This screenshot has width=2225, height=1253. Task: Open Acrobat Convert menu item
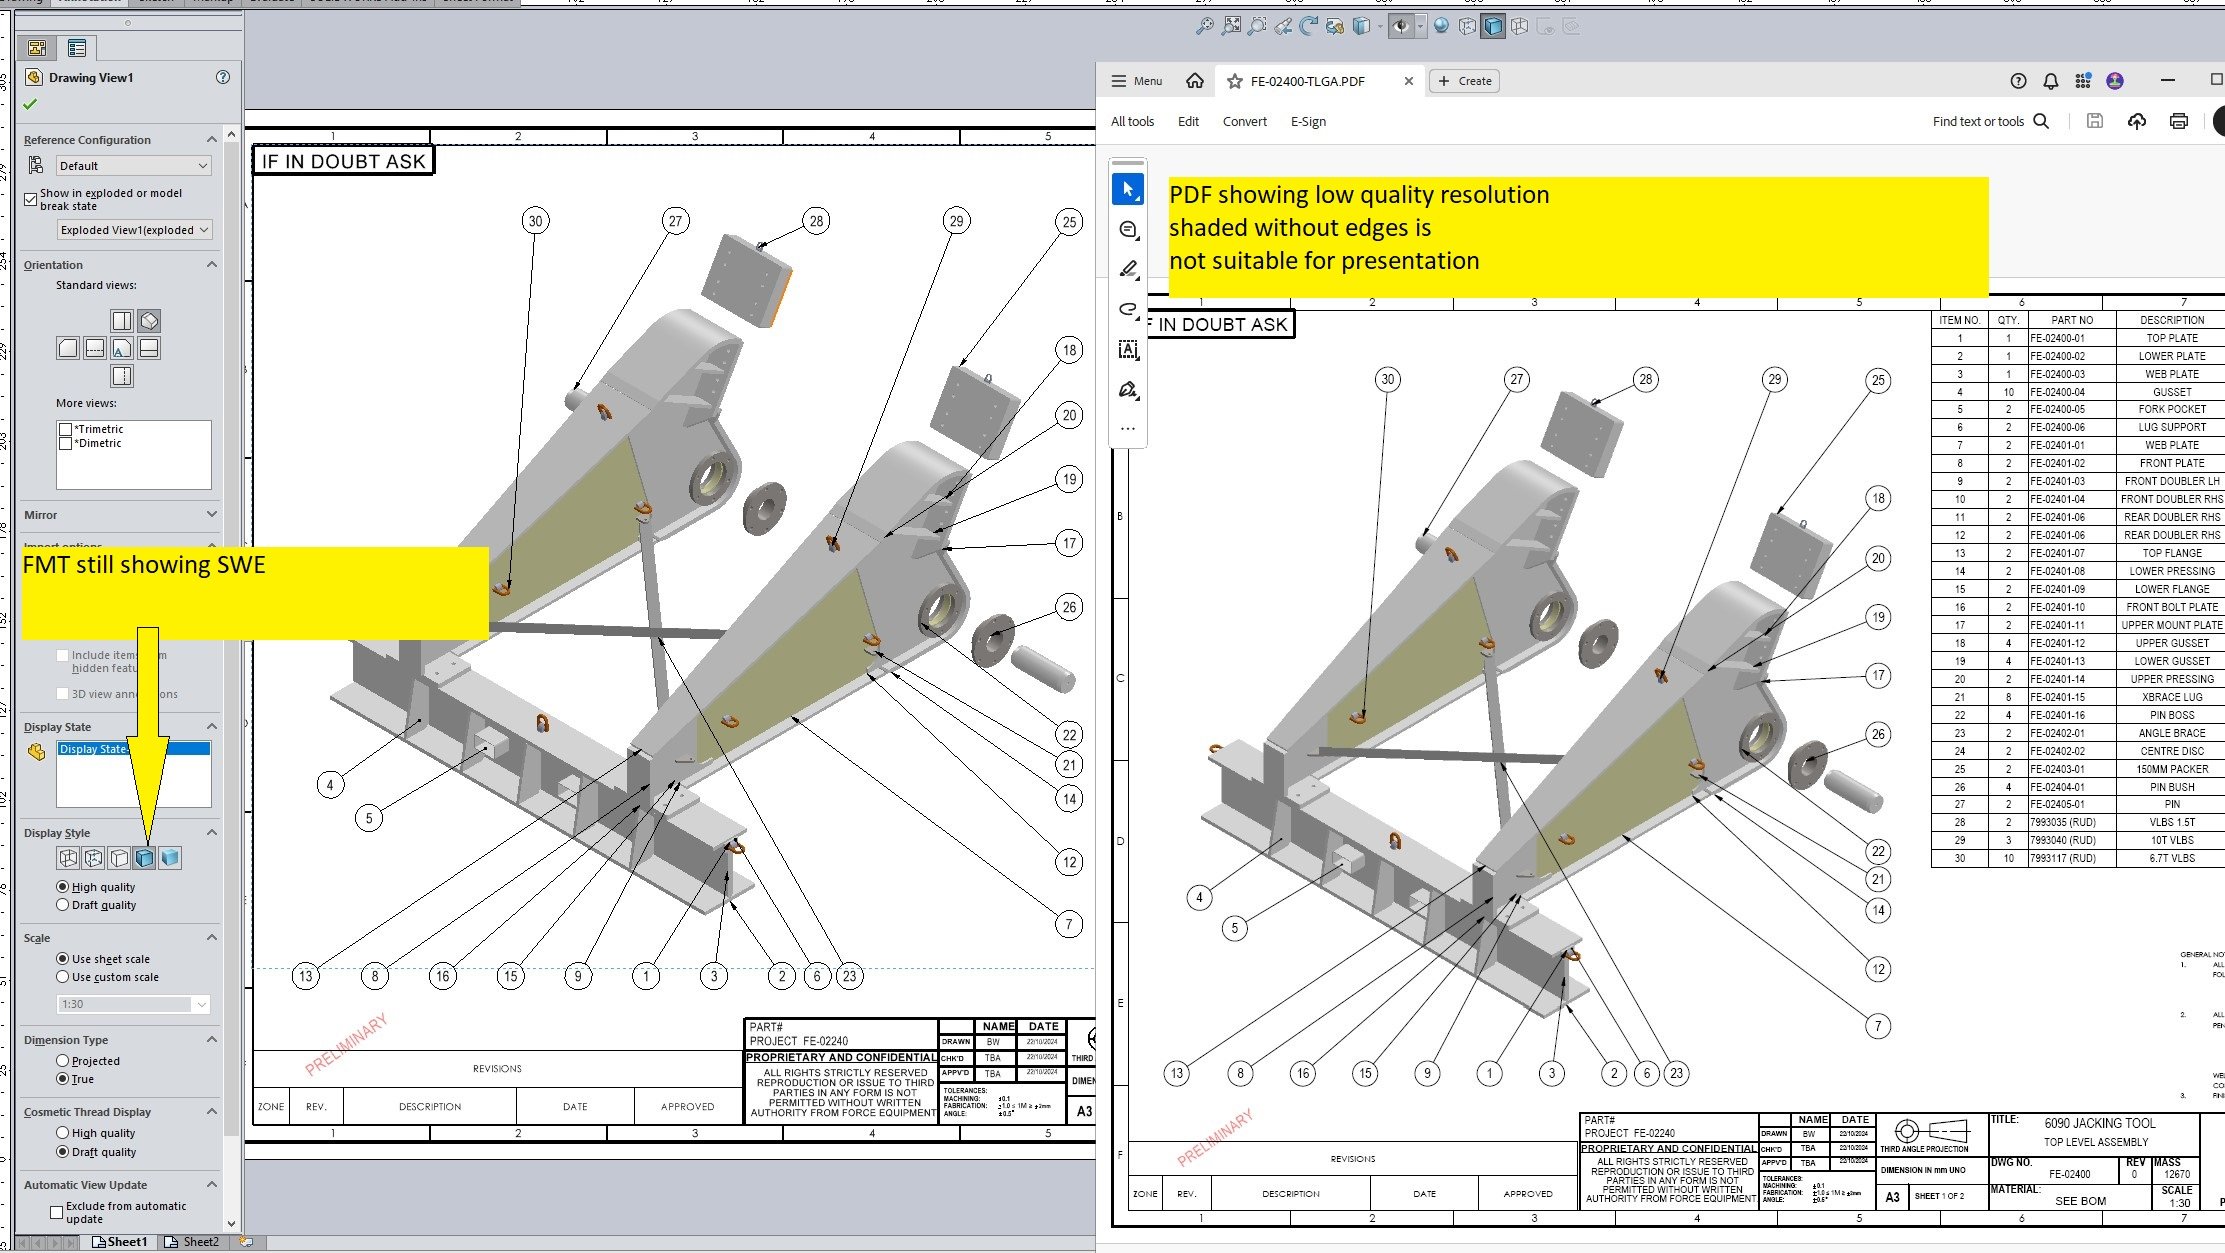[1244, 121]
